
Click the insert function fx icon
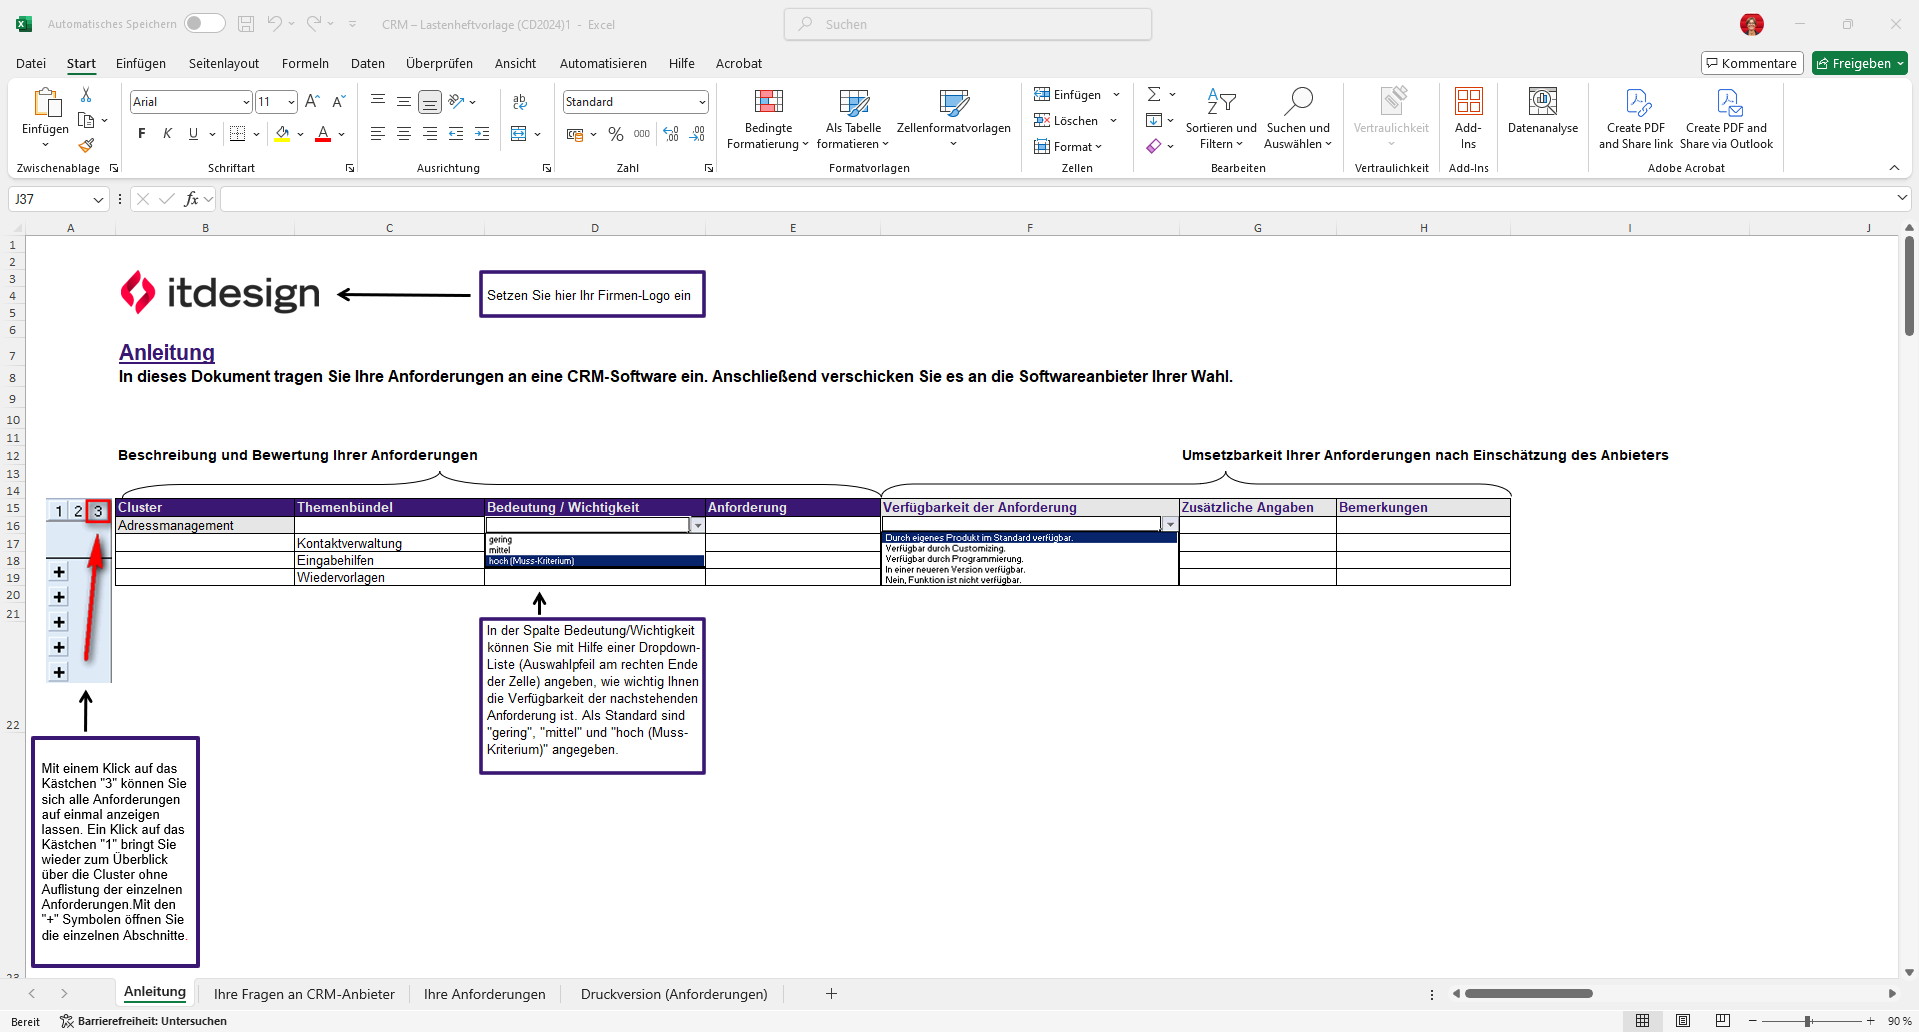[x=191, y=199]
